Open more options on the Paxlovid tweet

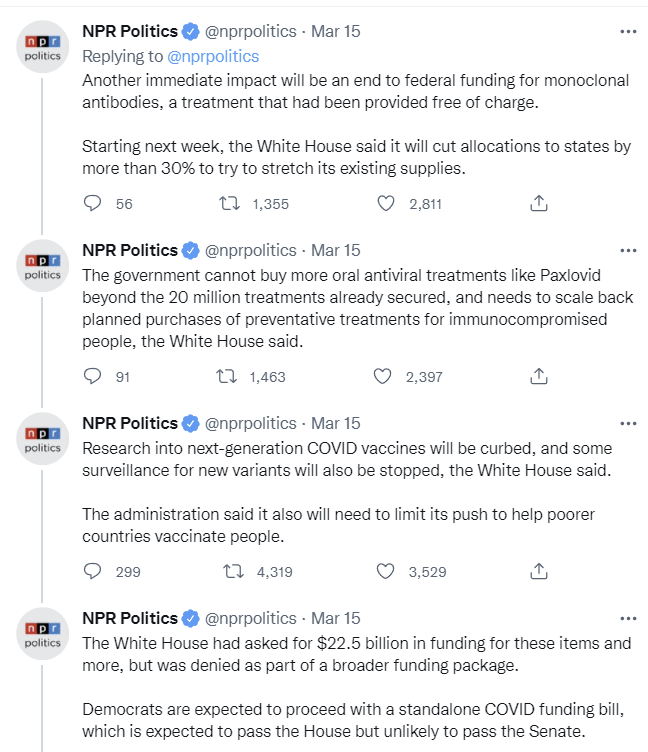628,250
